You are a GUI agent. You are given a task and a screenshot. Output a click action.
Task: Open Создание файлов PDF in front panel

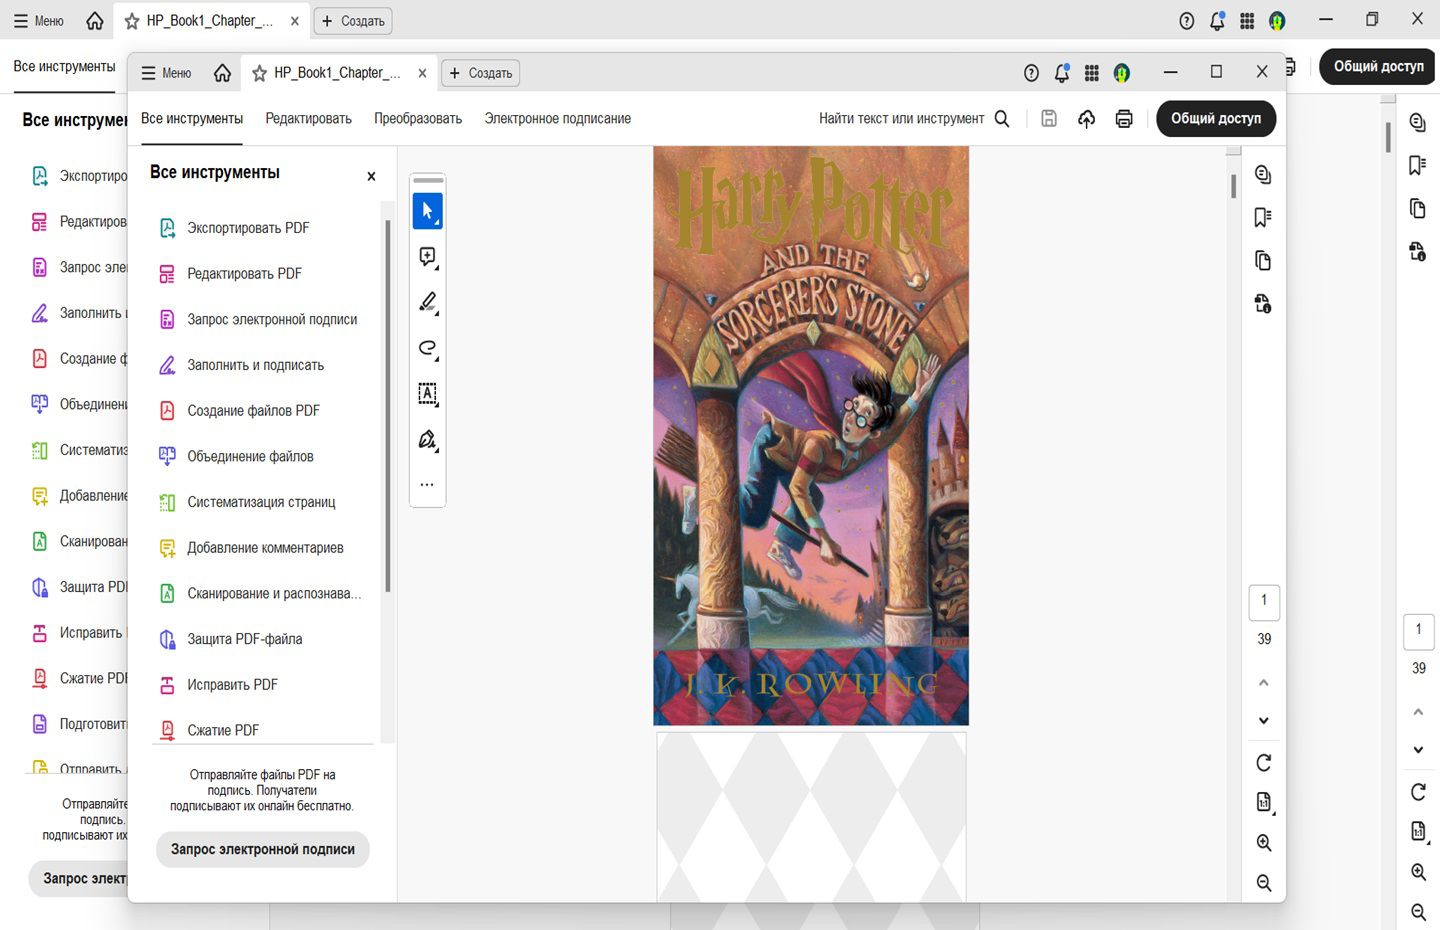point(254,411)
